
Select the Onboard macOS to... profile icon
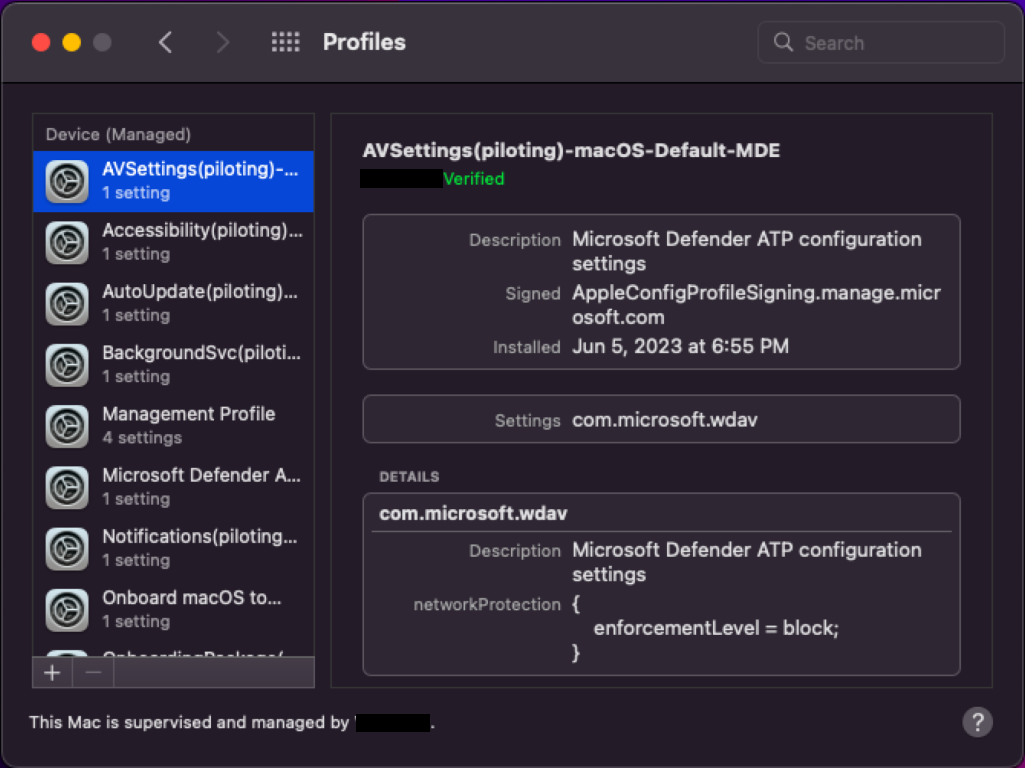pyautogui.click(x=67, y=610)
